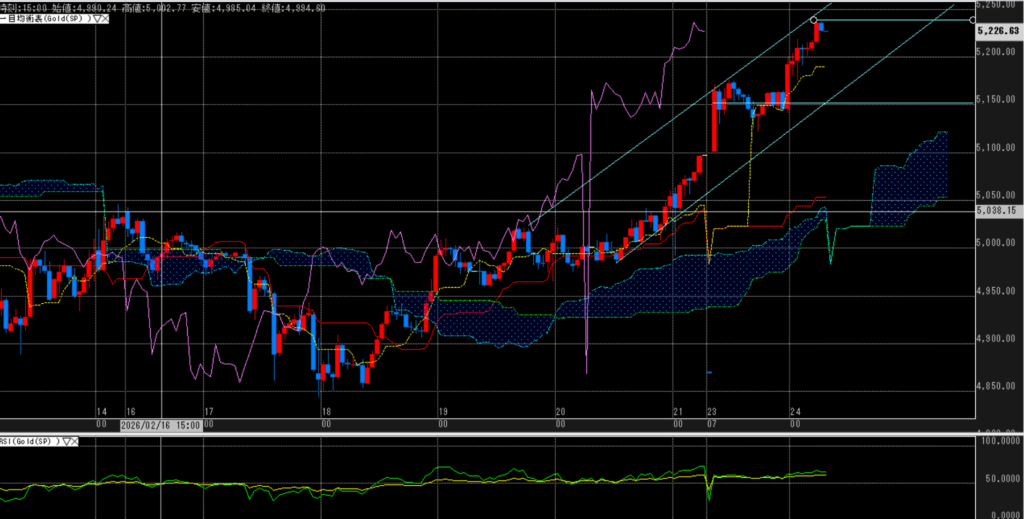Remove the RSI (Gold SP) indicator
This screenshot has width=1024, height=519.
75,441
